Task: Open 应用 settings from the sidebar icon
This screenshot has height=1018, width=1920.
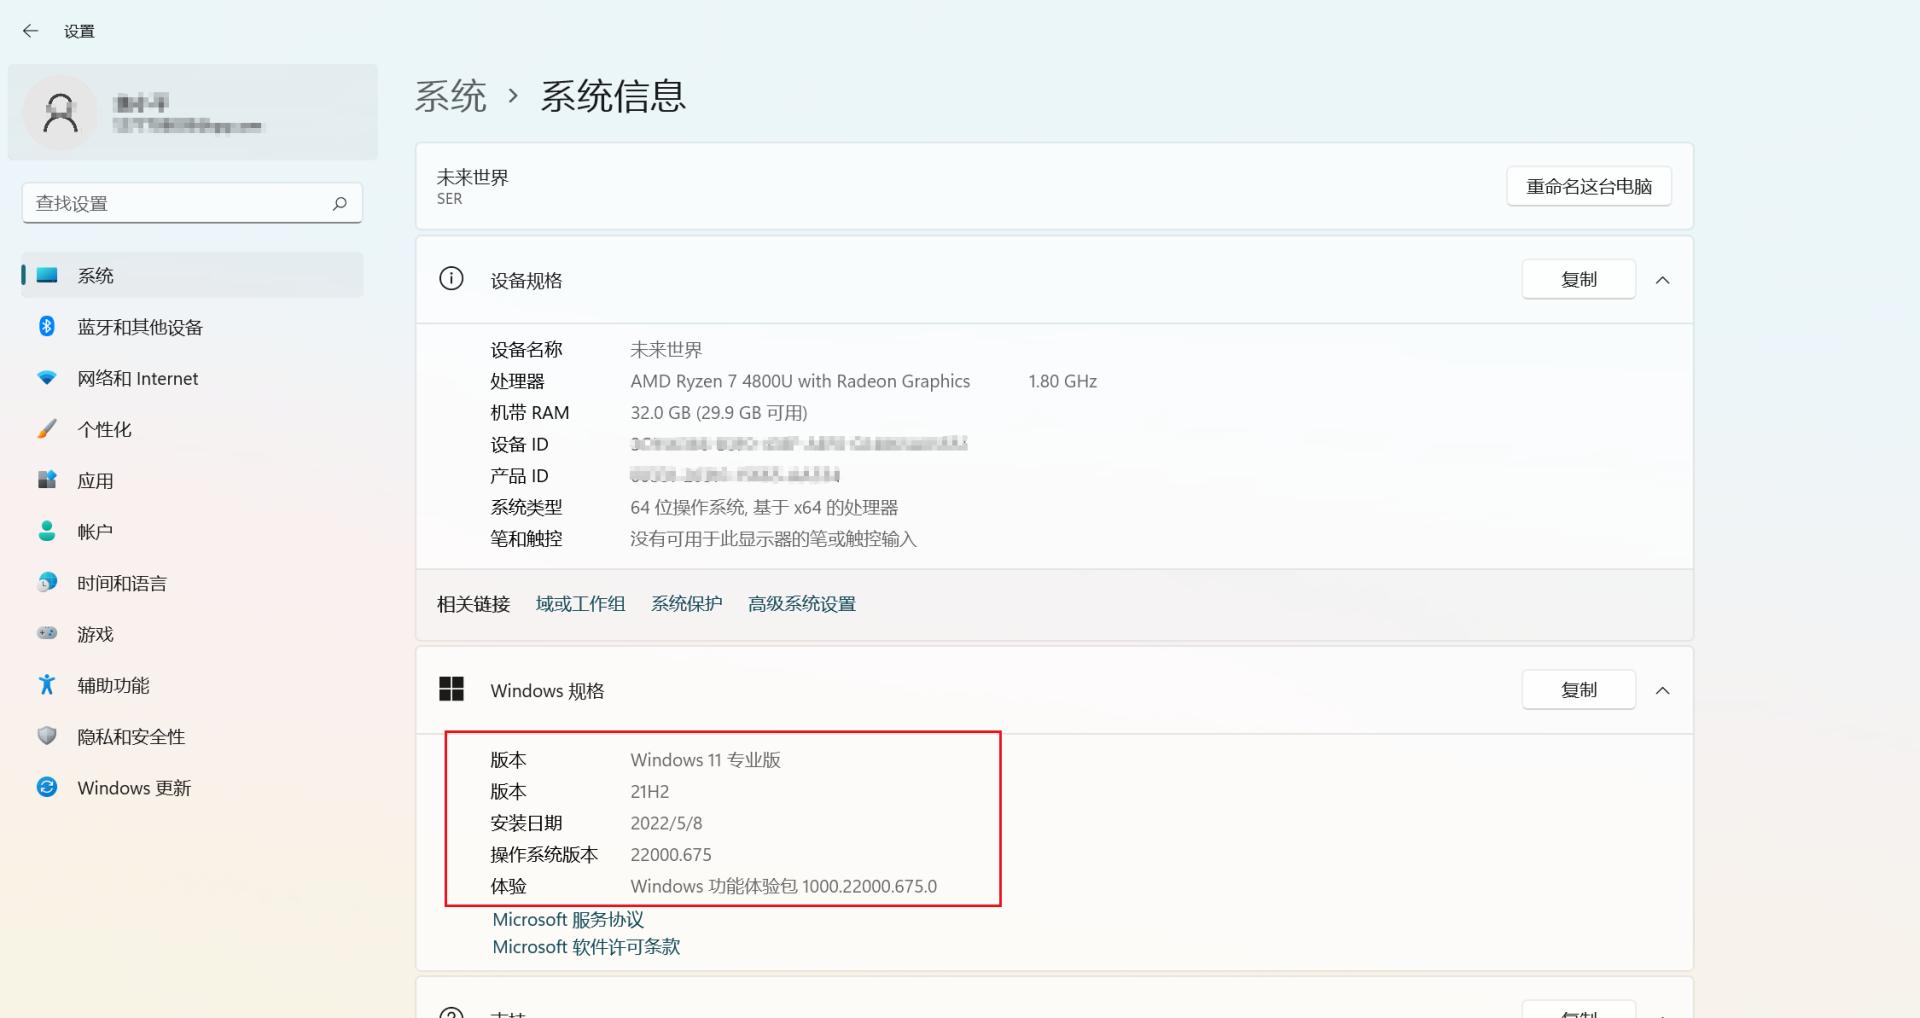Action: [x=46, y=480]
